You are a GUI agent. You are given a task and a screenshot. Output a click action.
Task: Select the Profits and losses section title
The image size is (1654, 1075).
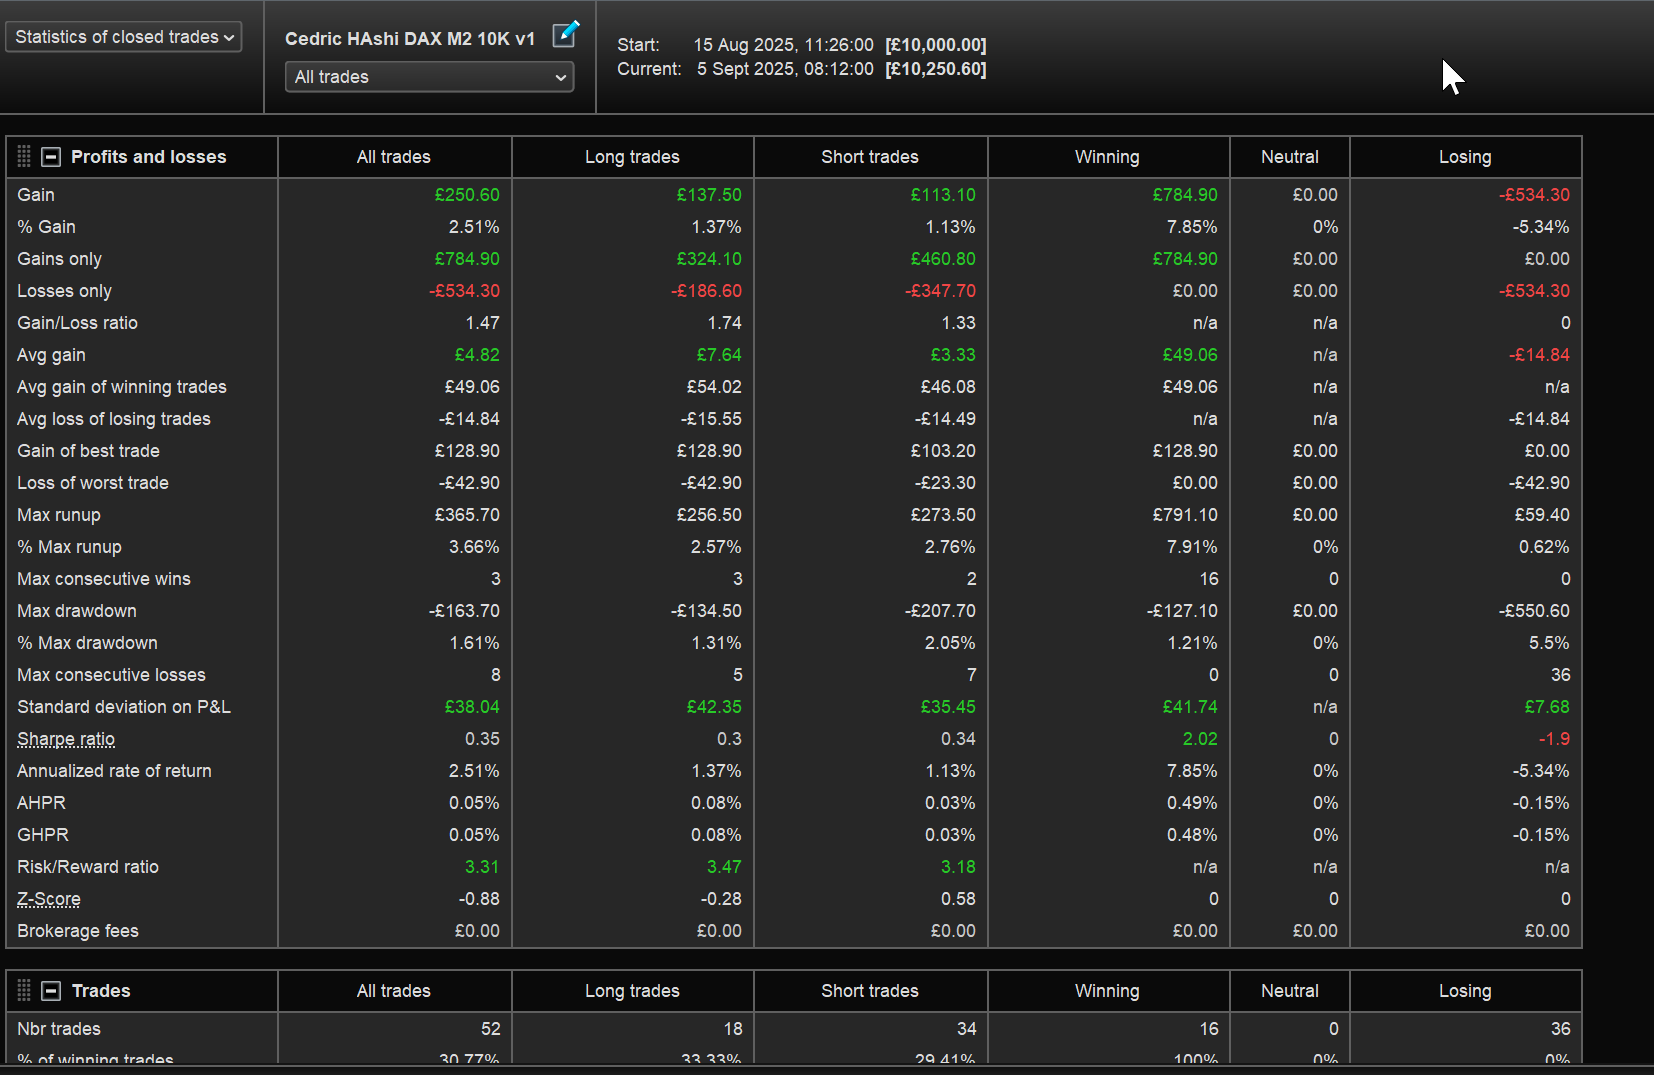[x=149, y=157]
